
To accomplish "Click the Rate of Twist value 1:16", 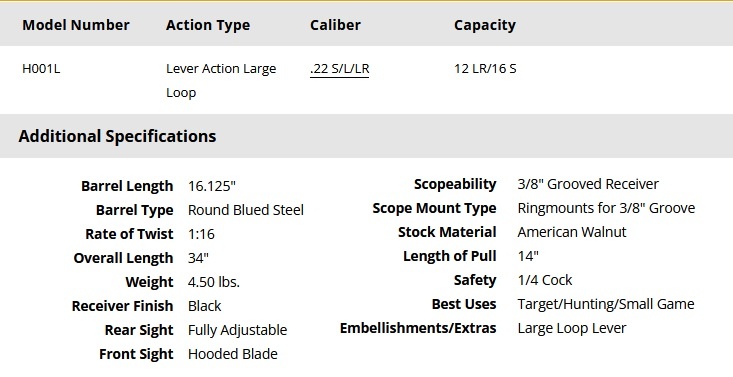I will 201,234.
